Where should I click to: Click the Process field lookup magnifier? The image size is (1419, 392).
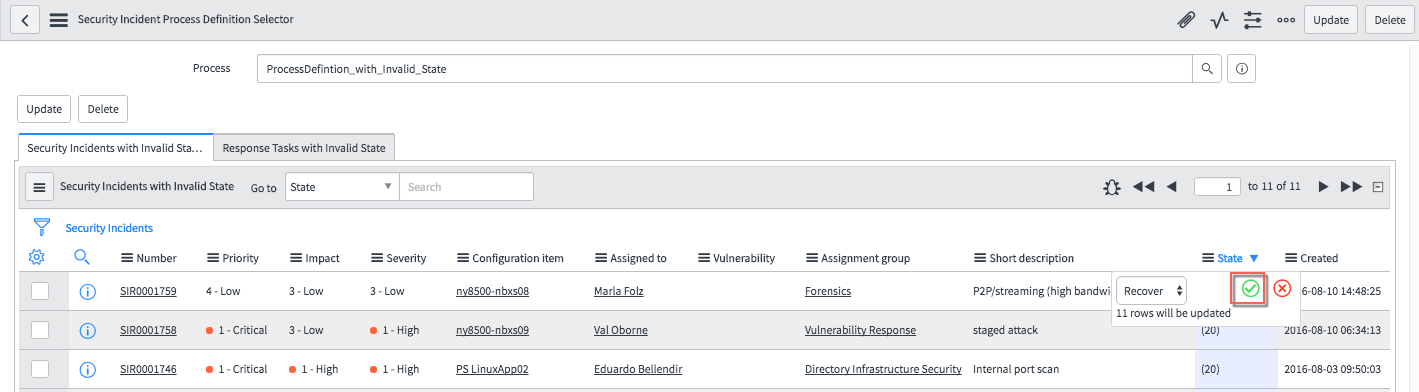coord(1207,69)
